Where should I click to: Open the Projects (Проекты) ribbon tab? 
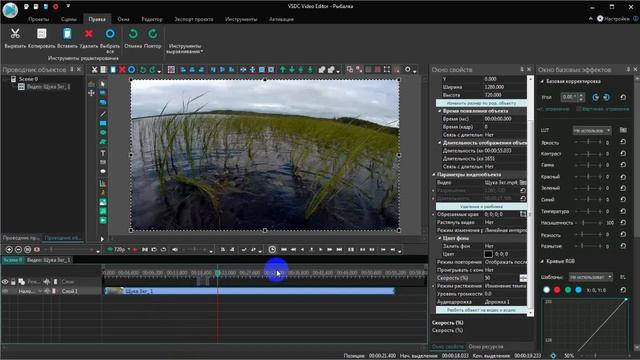(x=39, y=19)
